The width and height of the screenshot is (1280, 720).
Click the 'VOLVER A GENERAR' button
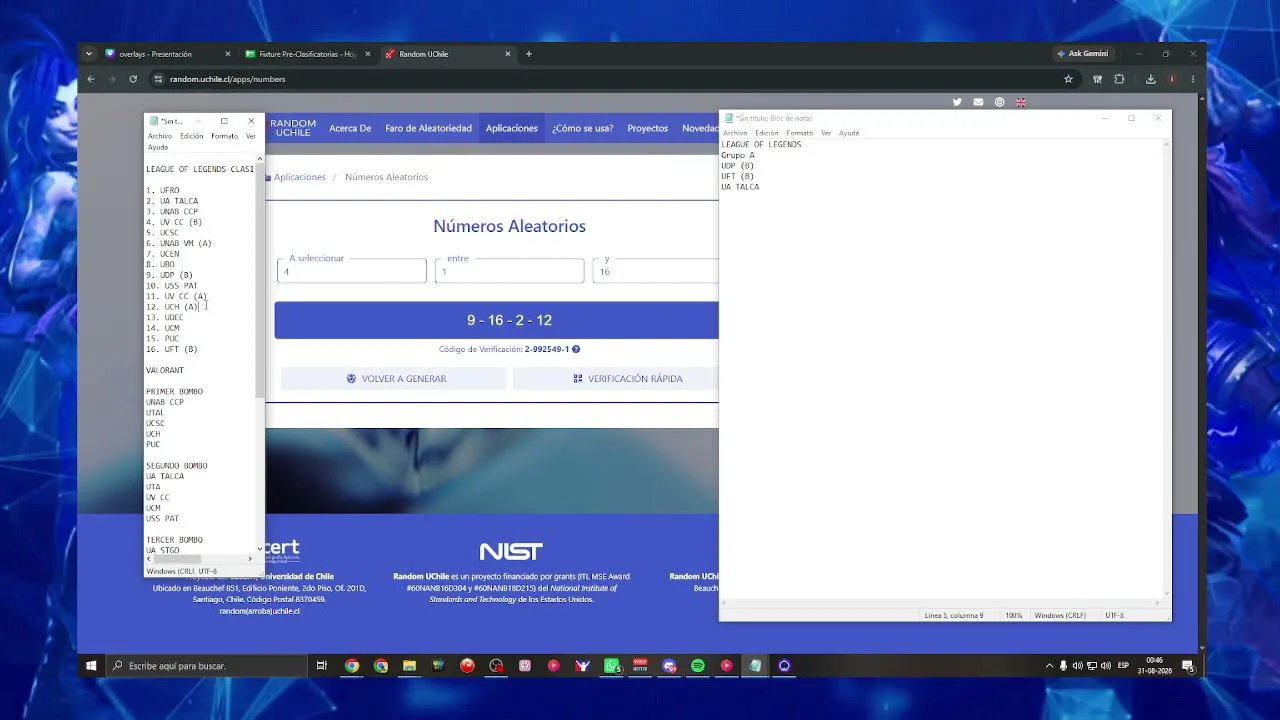[x=394, y=379]
